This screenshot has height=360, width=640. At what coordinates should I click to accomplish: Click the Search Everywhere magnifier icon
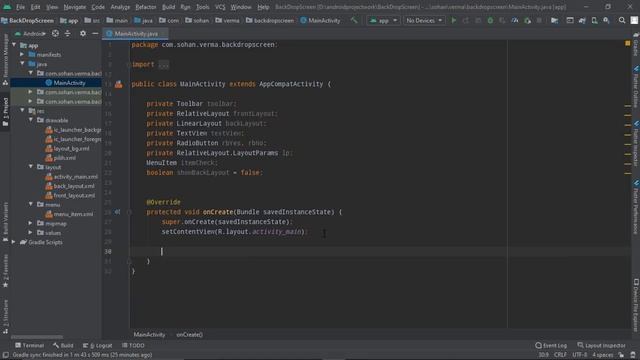coord(622,20)
